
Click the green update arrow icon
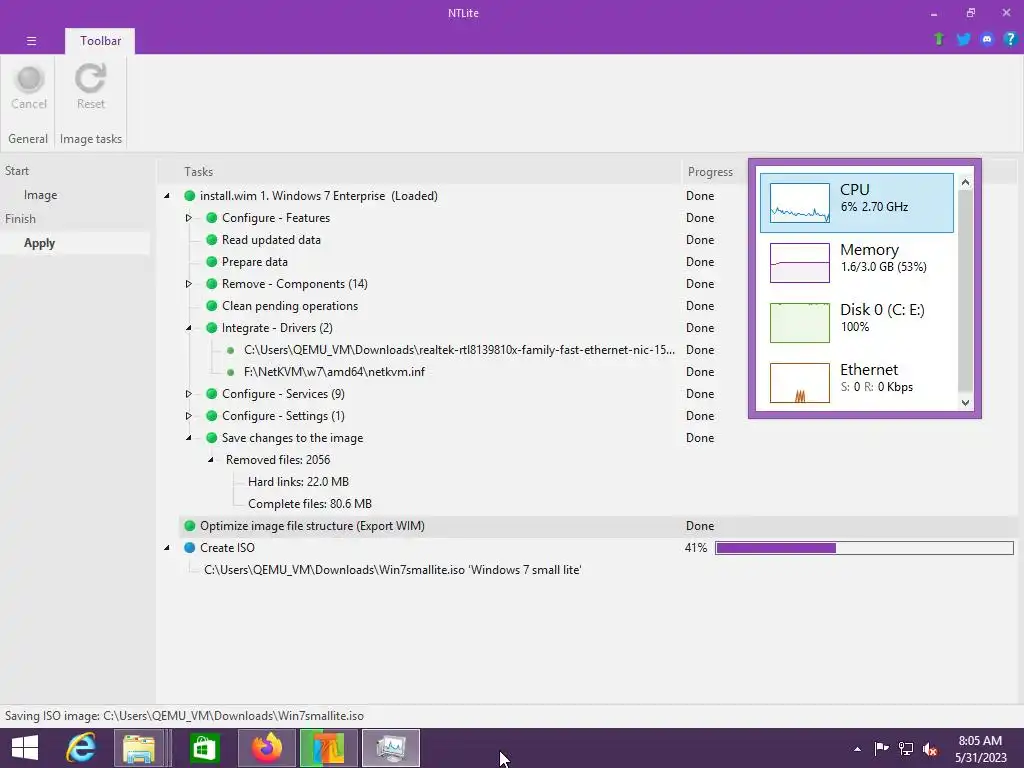coord(938,39)
